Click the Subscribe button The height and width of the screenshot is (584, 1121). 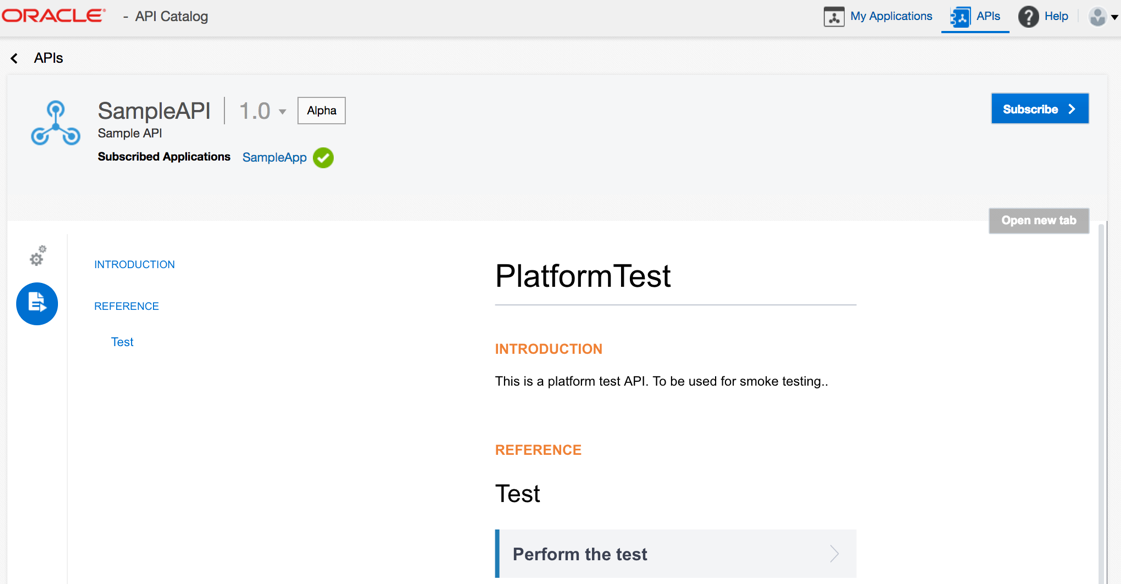pos(1039,109)
